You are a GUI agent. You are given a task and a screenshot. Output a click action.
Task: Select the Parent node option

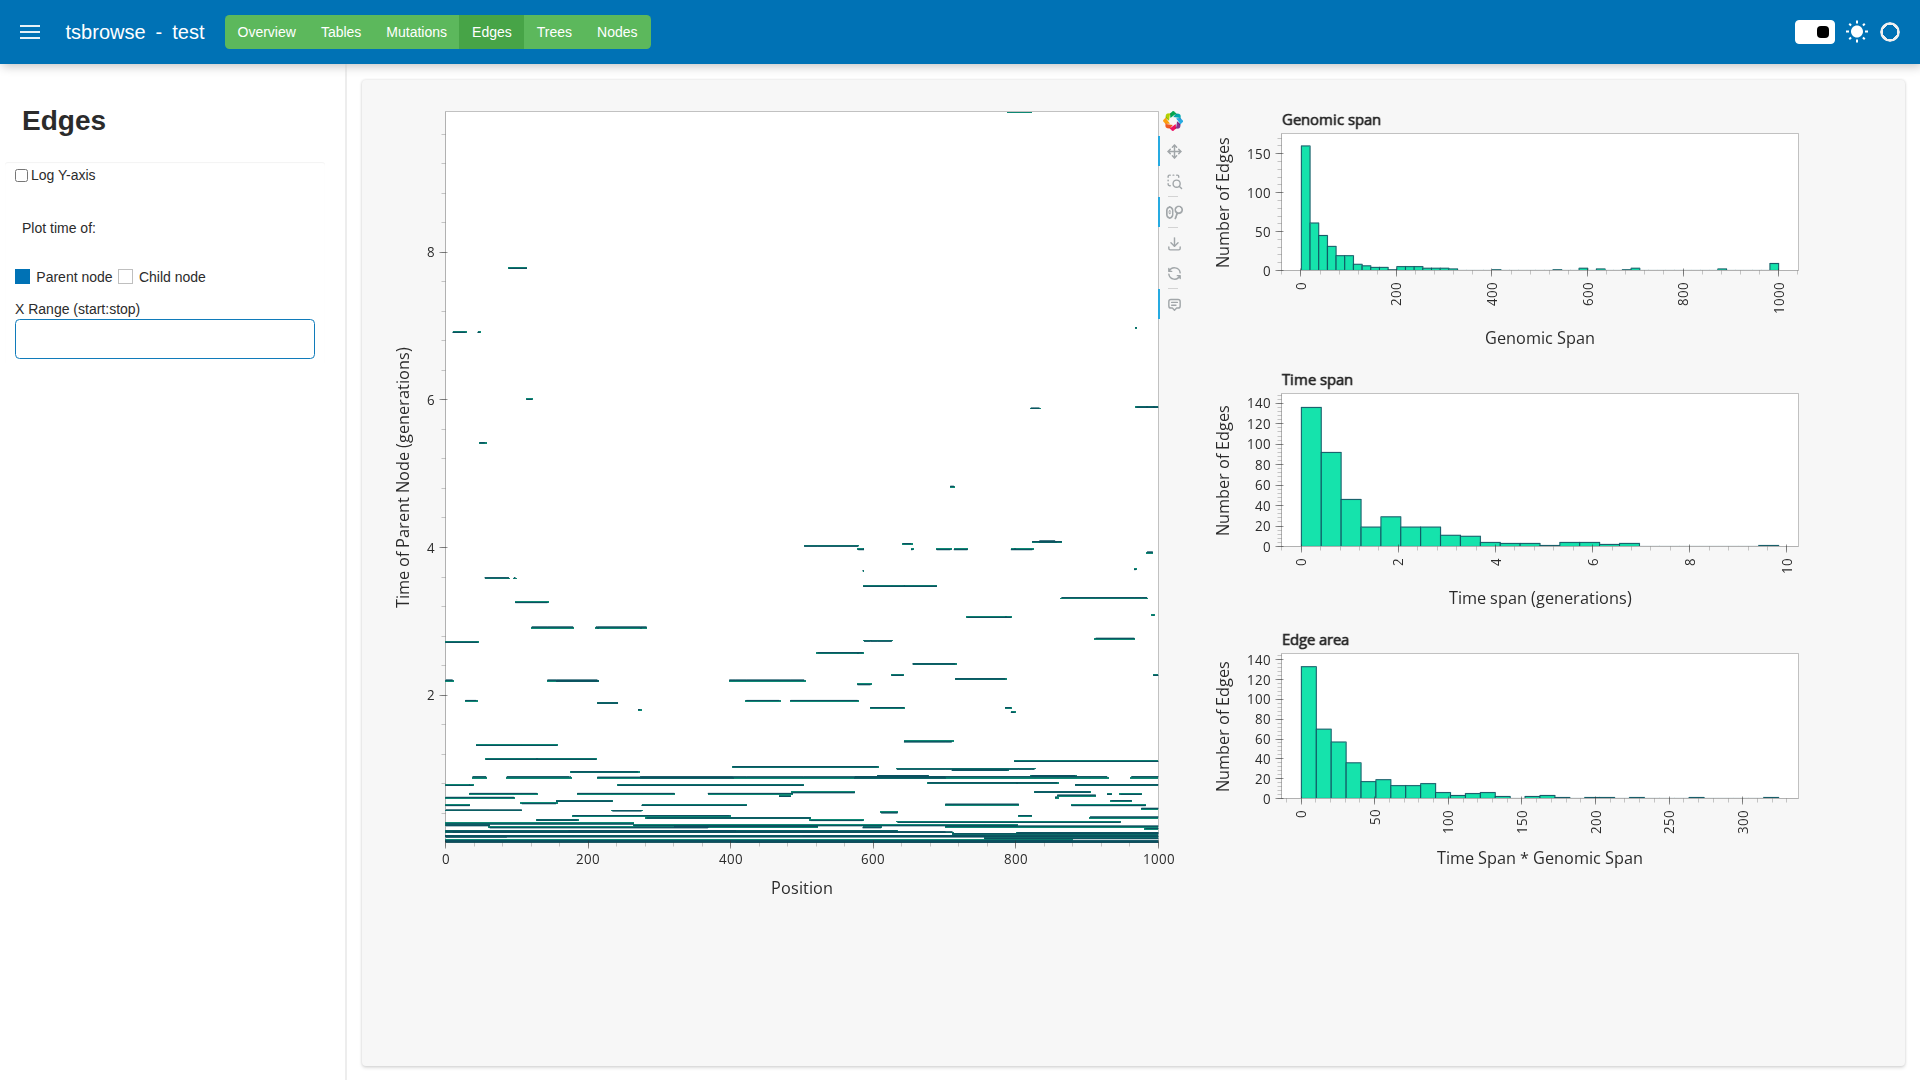(23, 277)
